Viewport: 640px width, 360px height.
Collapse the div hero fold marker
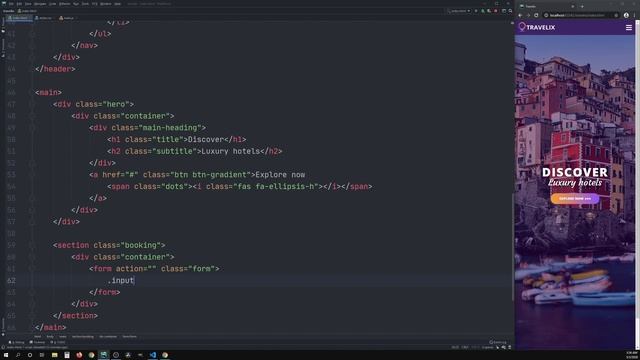(32, 104)
